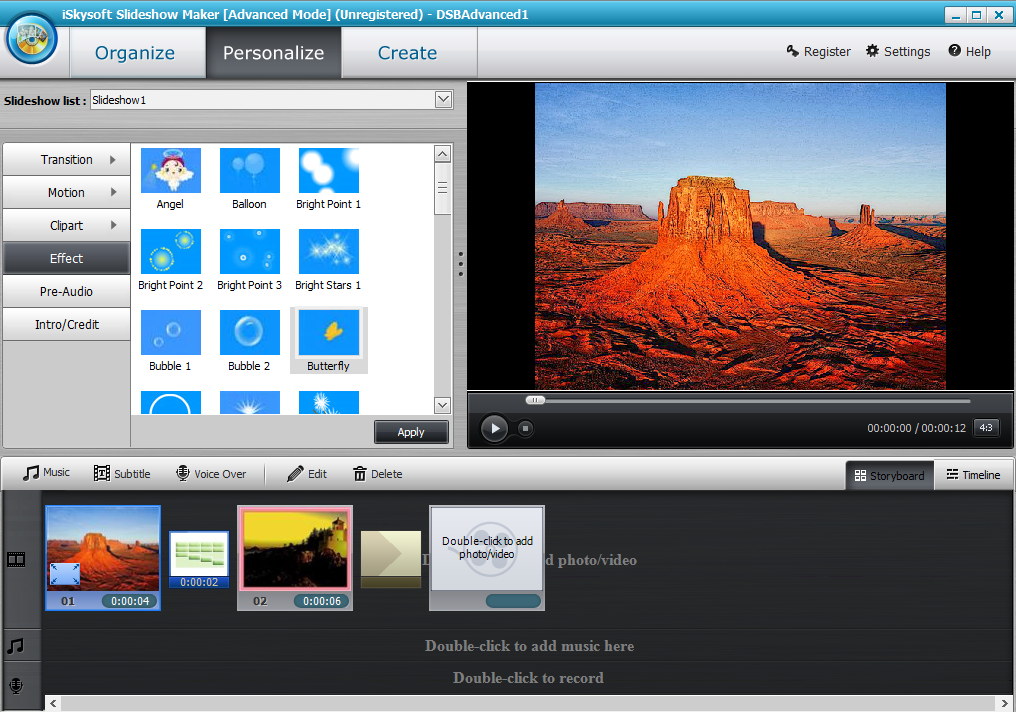1016x712 pixels.
Task: Open the Voice Over tool
Action: [210, 472]
